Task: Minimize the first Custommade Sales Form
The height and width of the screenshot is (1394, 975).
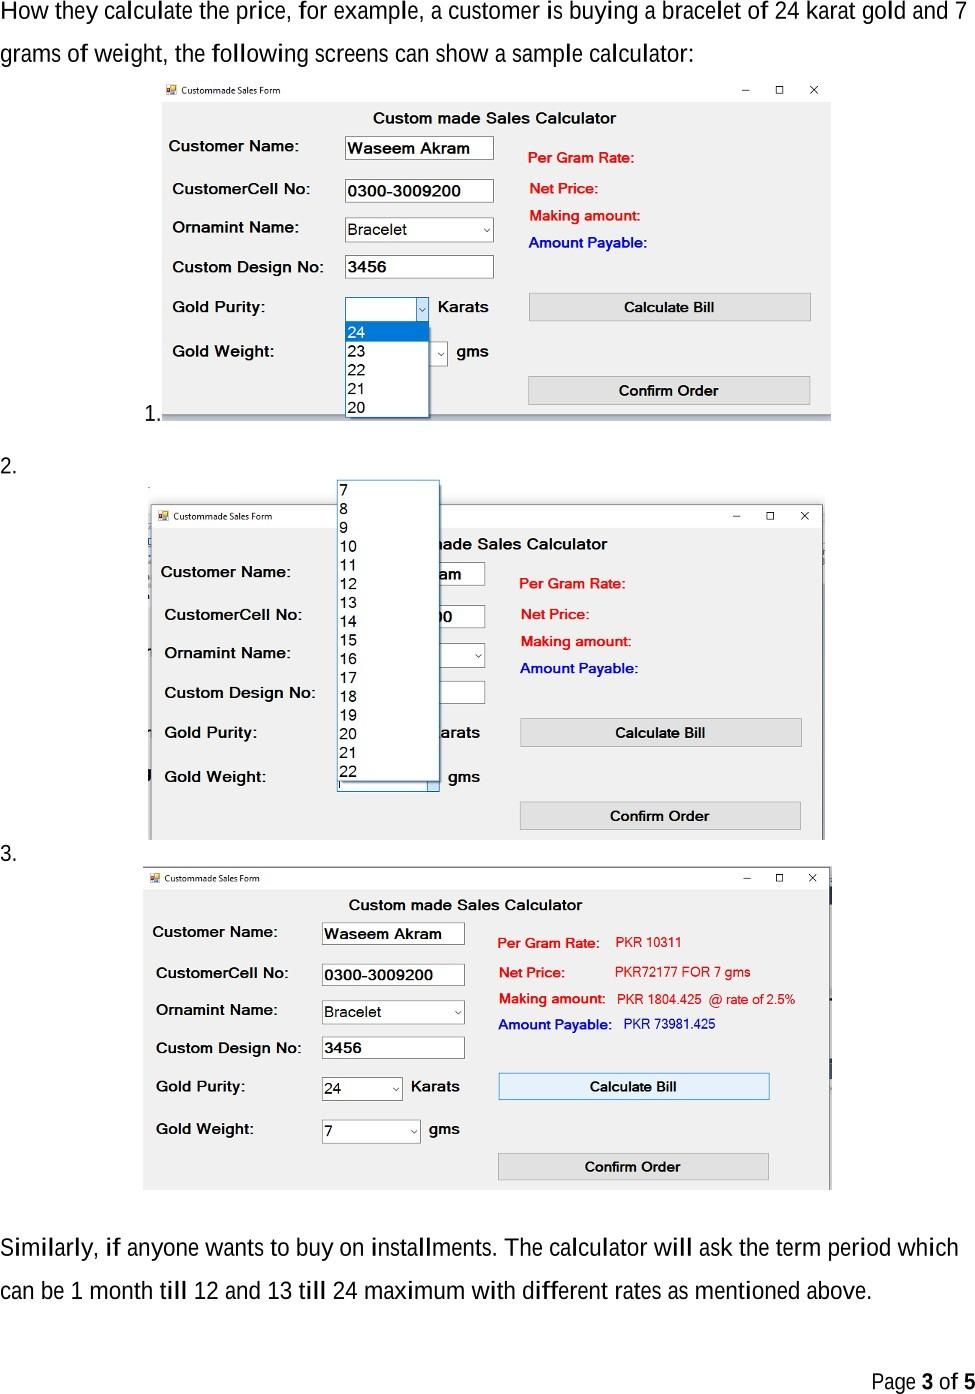Action: click(x=746, y=90)
